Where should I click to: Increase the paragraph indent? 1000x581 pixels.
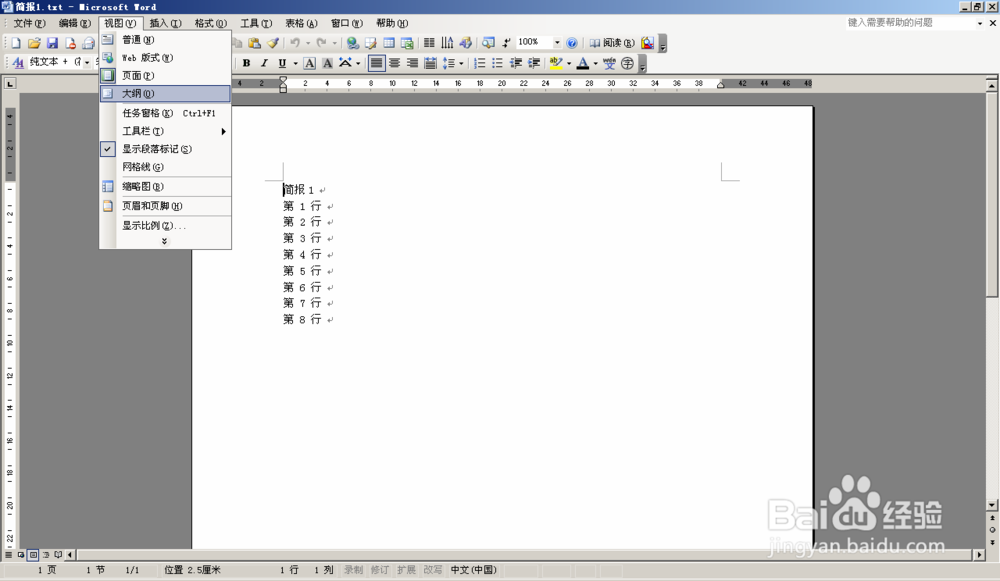(534, 63)
